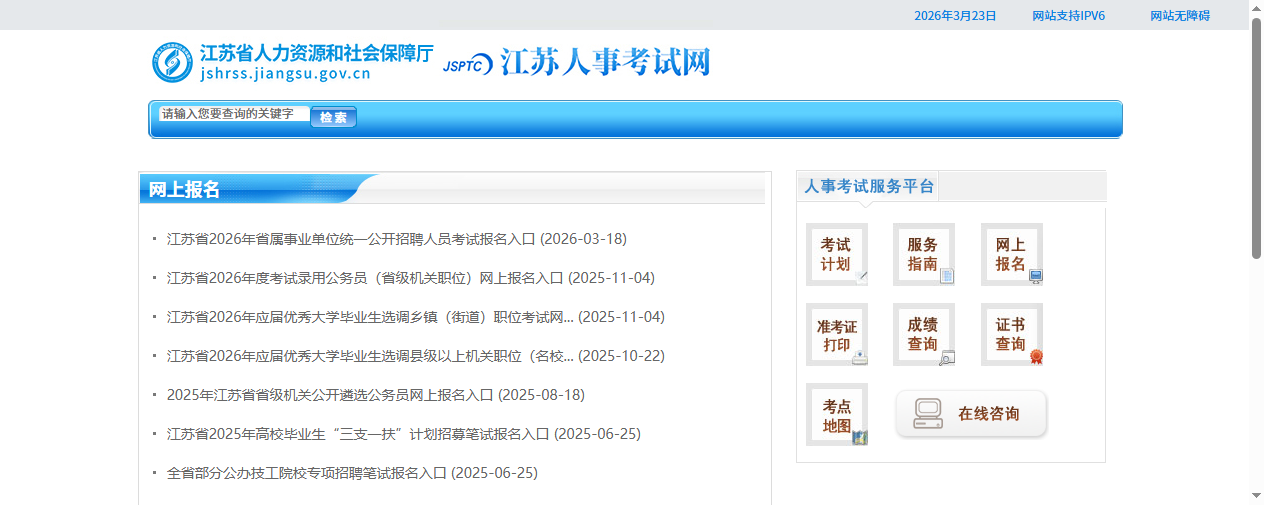Open the 证书查询 certificate query tile
Viewport: 1264px width, 505px height.
[1012, 334]
